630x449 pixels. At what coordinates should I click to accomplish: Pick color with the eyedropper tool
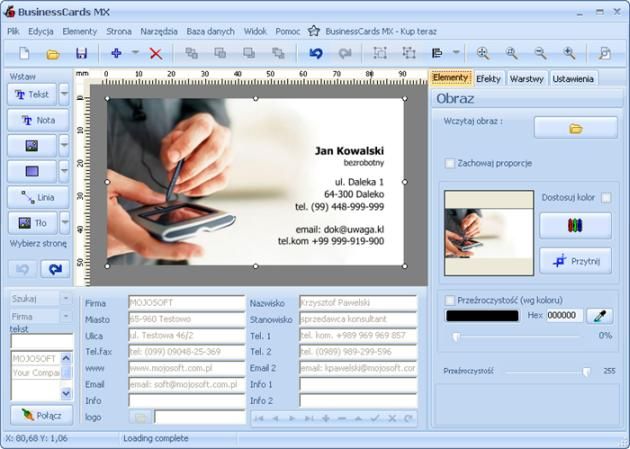pos(599,315)
